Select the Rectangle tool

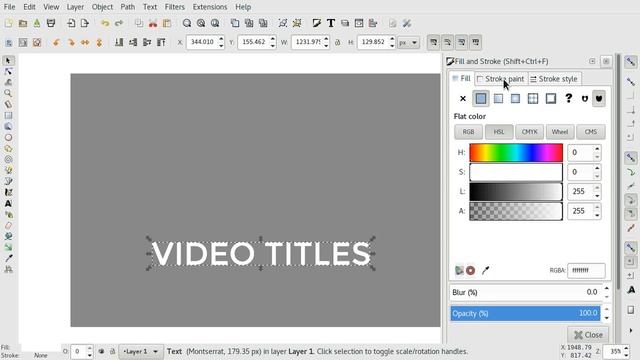[x=8, y=116]
